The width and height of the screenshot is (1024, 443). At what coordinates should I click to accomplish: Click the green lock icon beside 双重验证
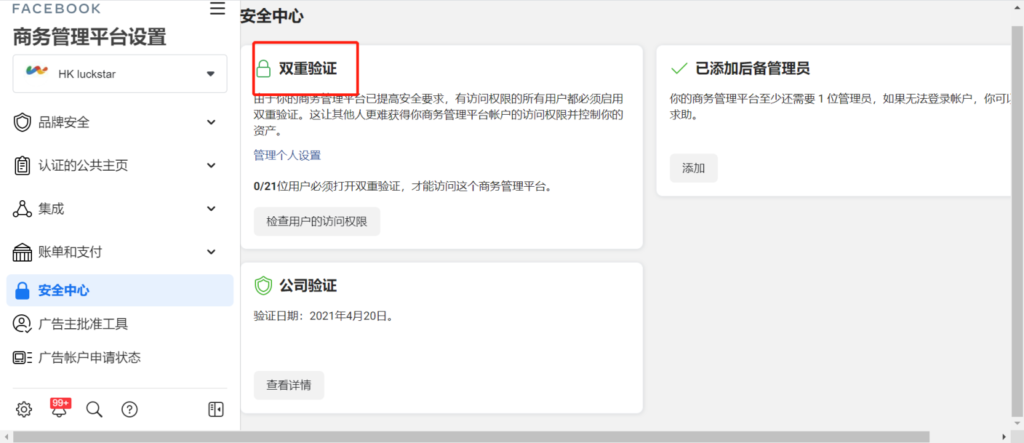pyautogui.click(x=264, y=69)
